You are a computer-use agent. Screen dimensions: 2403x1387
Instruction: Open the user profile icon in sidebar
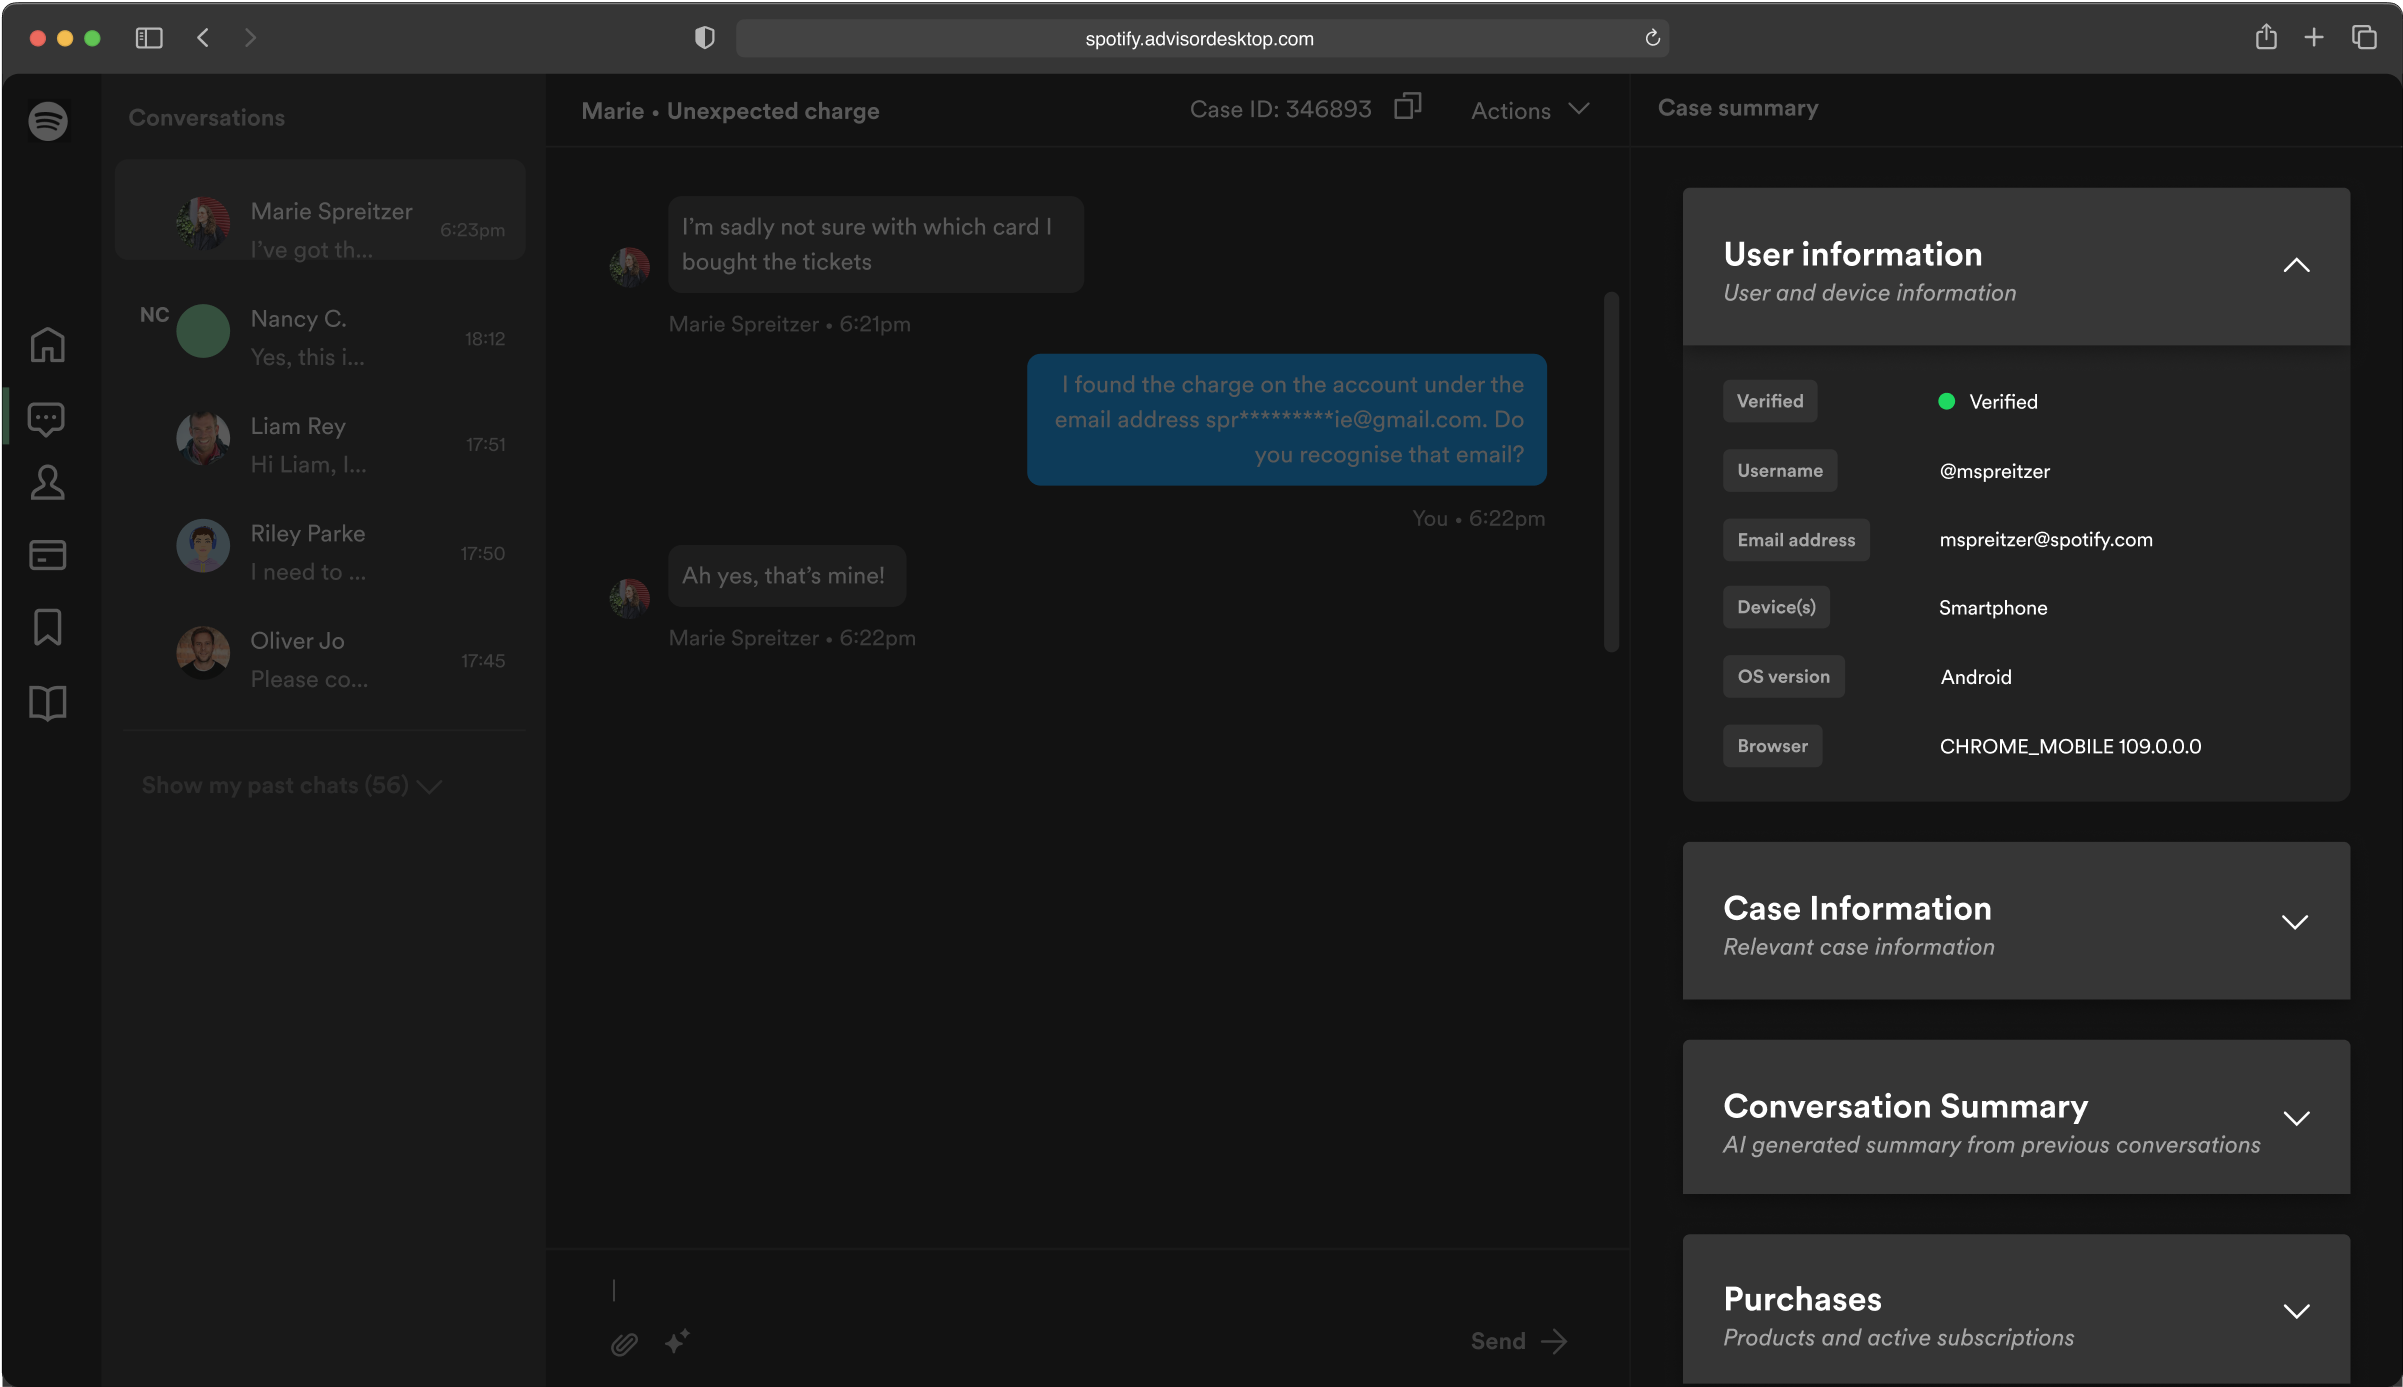point(47,483)
